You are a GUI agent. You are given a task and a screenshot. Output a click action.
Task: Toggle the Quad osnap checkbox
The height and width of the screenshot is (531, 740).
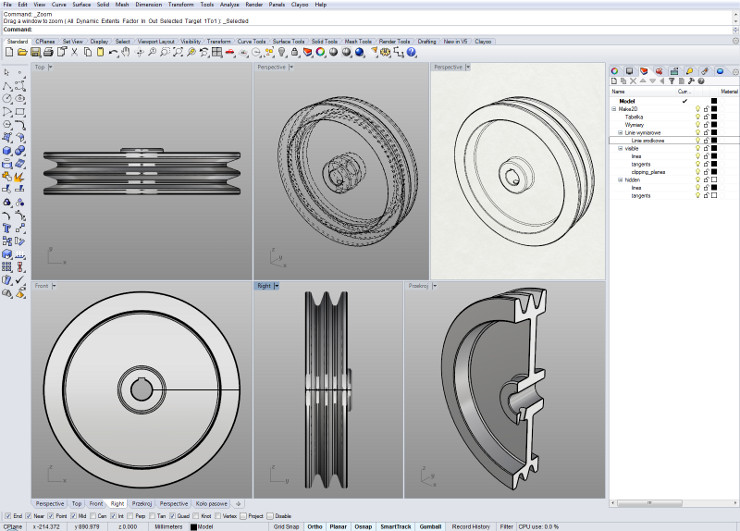click(x=173, y=516)
